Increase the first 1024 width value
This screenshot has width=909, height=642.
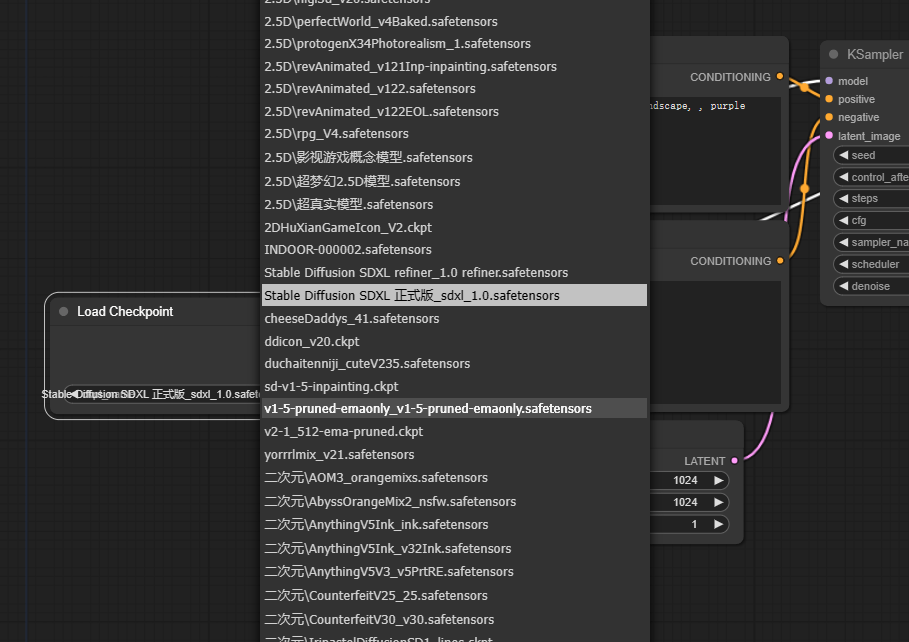pyautogui.click(x=719, y=480)
